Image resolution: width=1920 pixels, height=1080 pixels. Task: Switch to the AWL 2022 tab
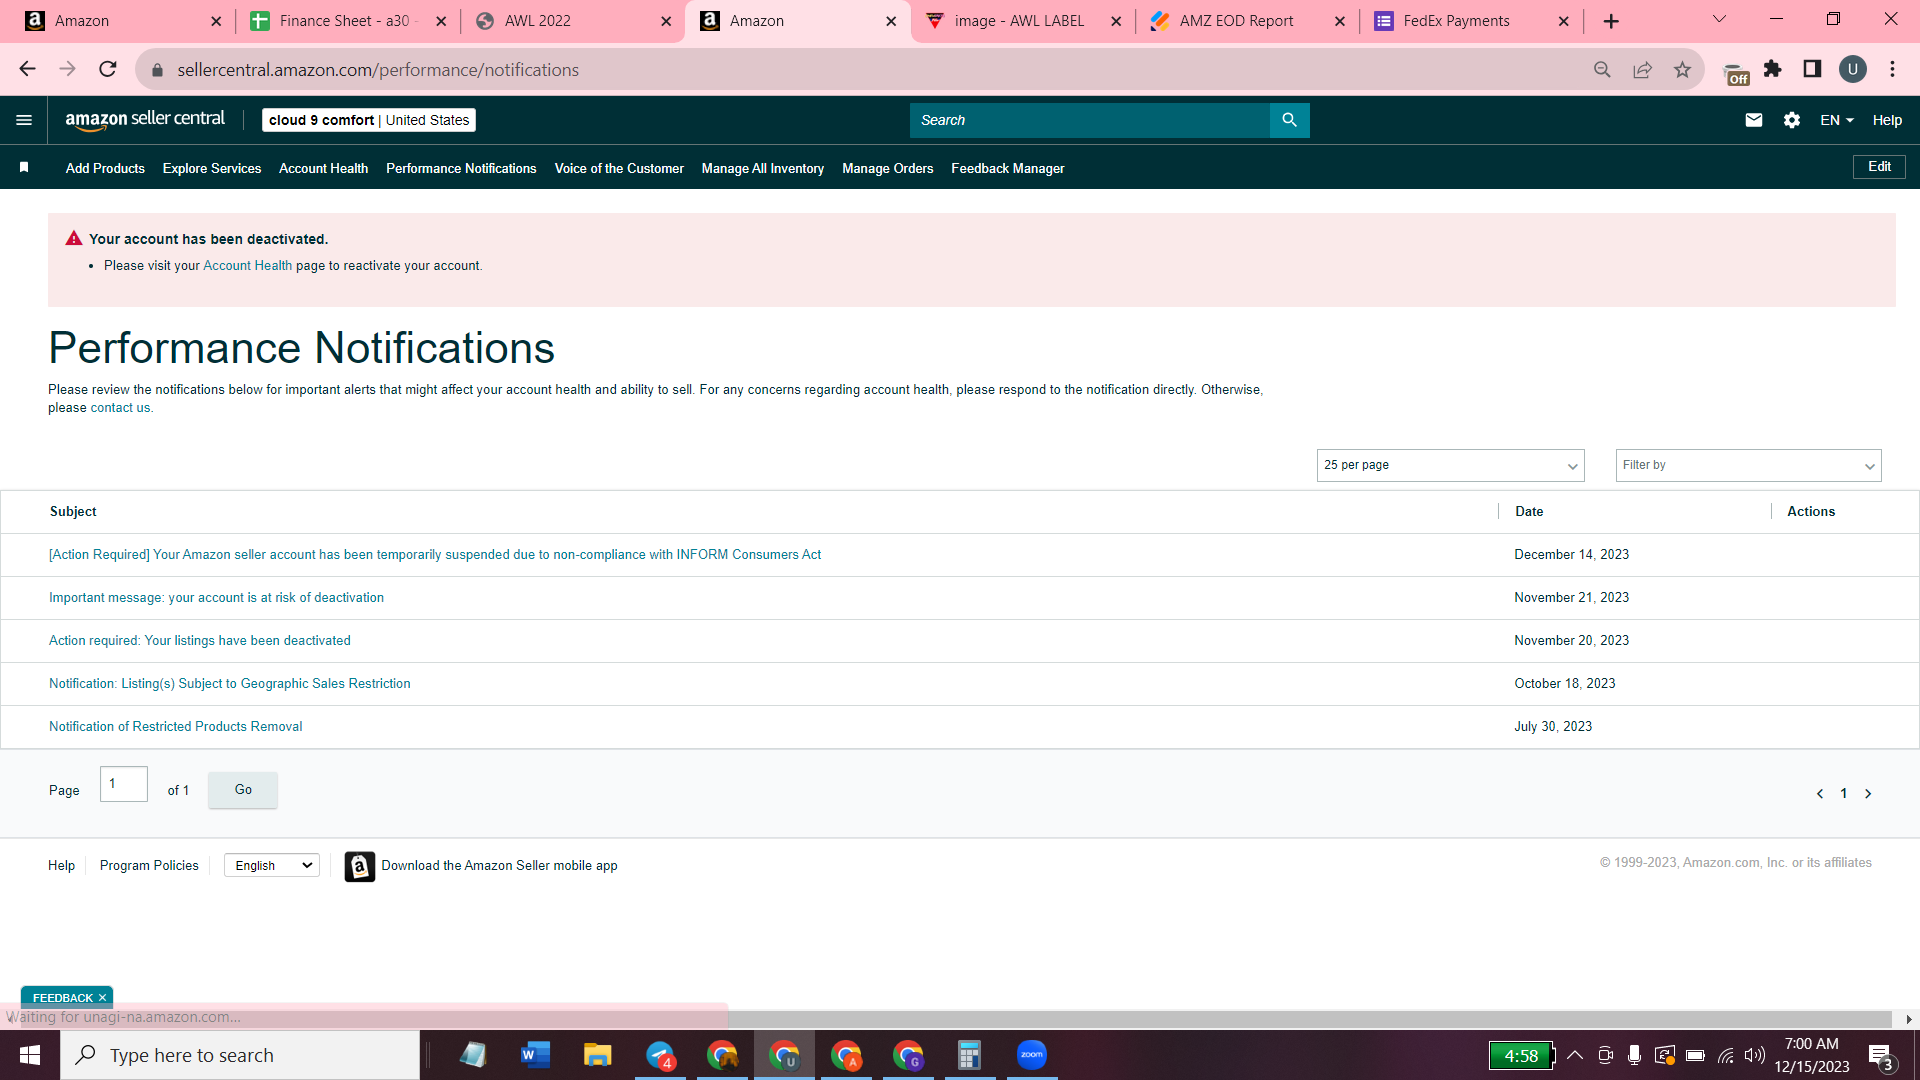[573, 21]
